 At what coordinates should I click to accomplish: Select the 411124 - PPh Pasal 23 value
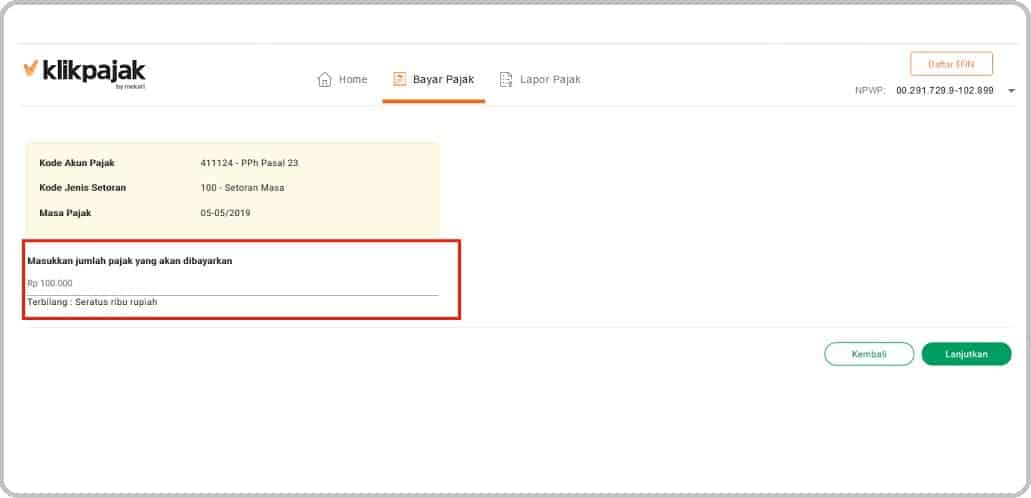[249, 163]
